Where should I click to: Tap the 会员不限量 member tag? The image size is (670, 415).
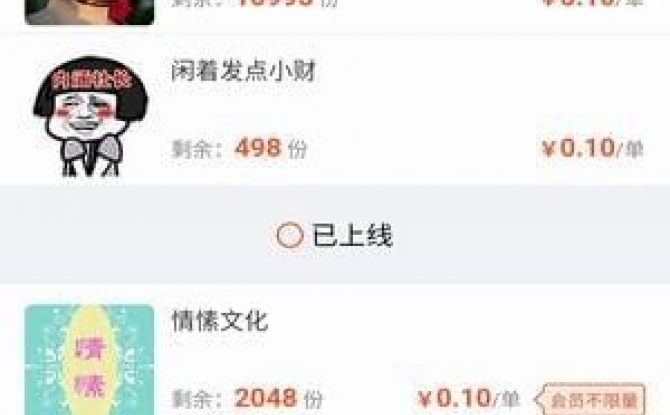pyautogui.click(x=590, y=400)
